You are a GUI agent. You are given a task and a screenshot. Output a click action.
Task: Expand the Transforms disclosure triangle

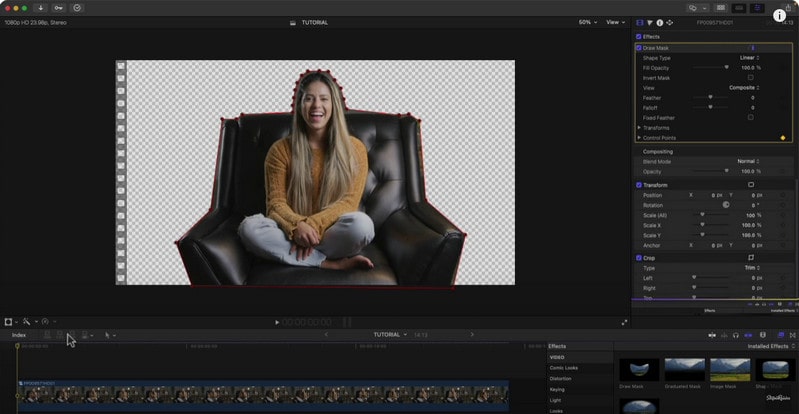(x=639, y=127)
